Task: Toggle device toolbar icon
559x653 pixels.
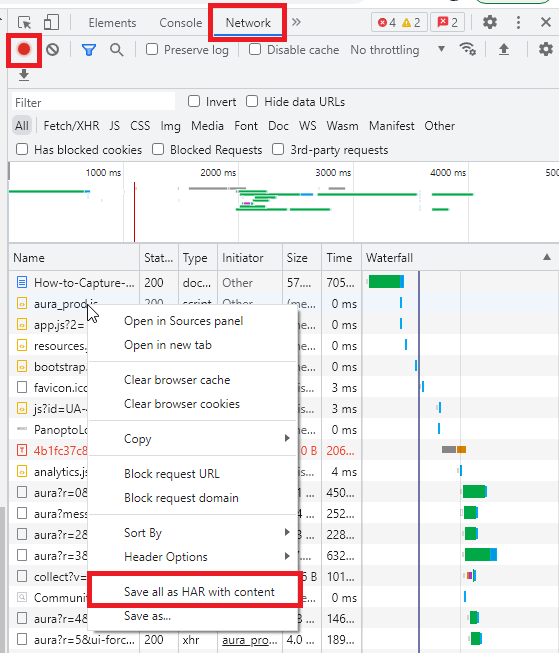Action: (x=52, y=22)
